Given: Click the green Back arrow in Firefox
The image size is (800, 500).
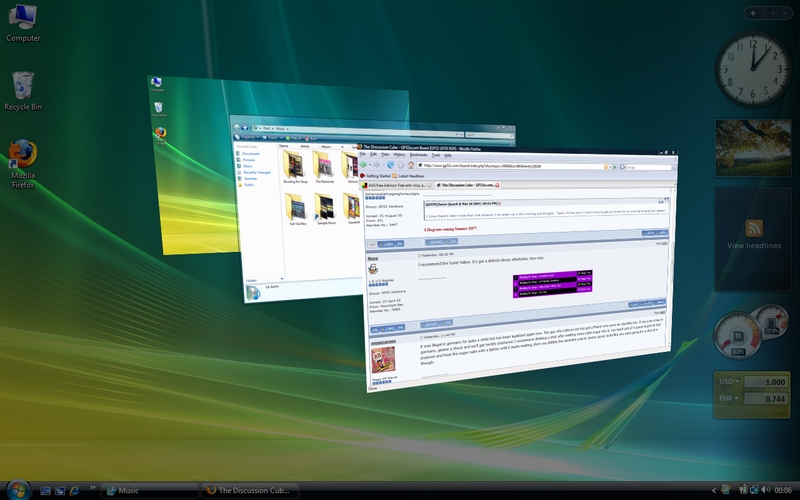Looking at the screenshot, I should 364,164.
